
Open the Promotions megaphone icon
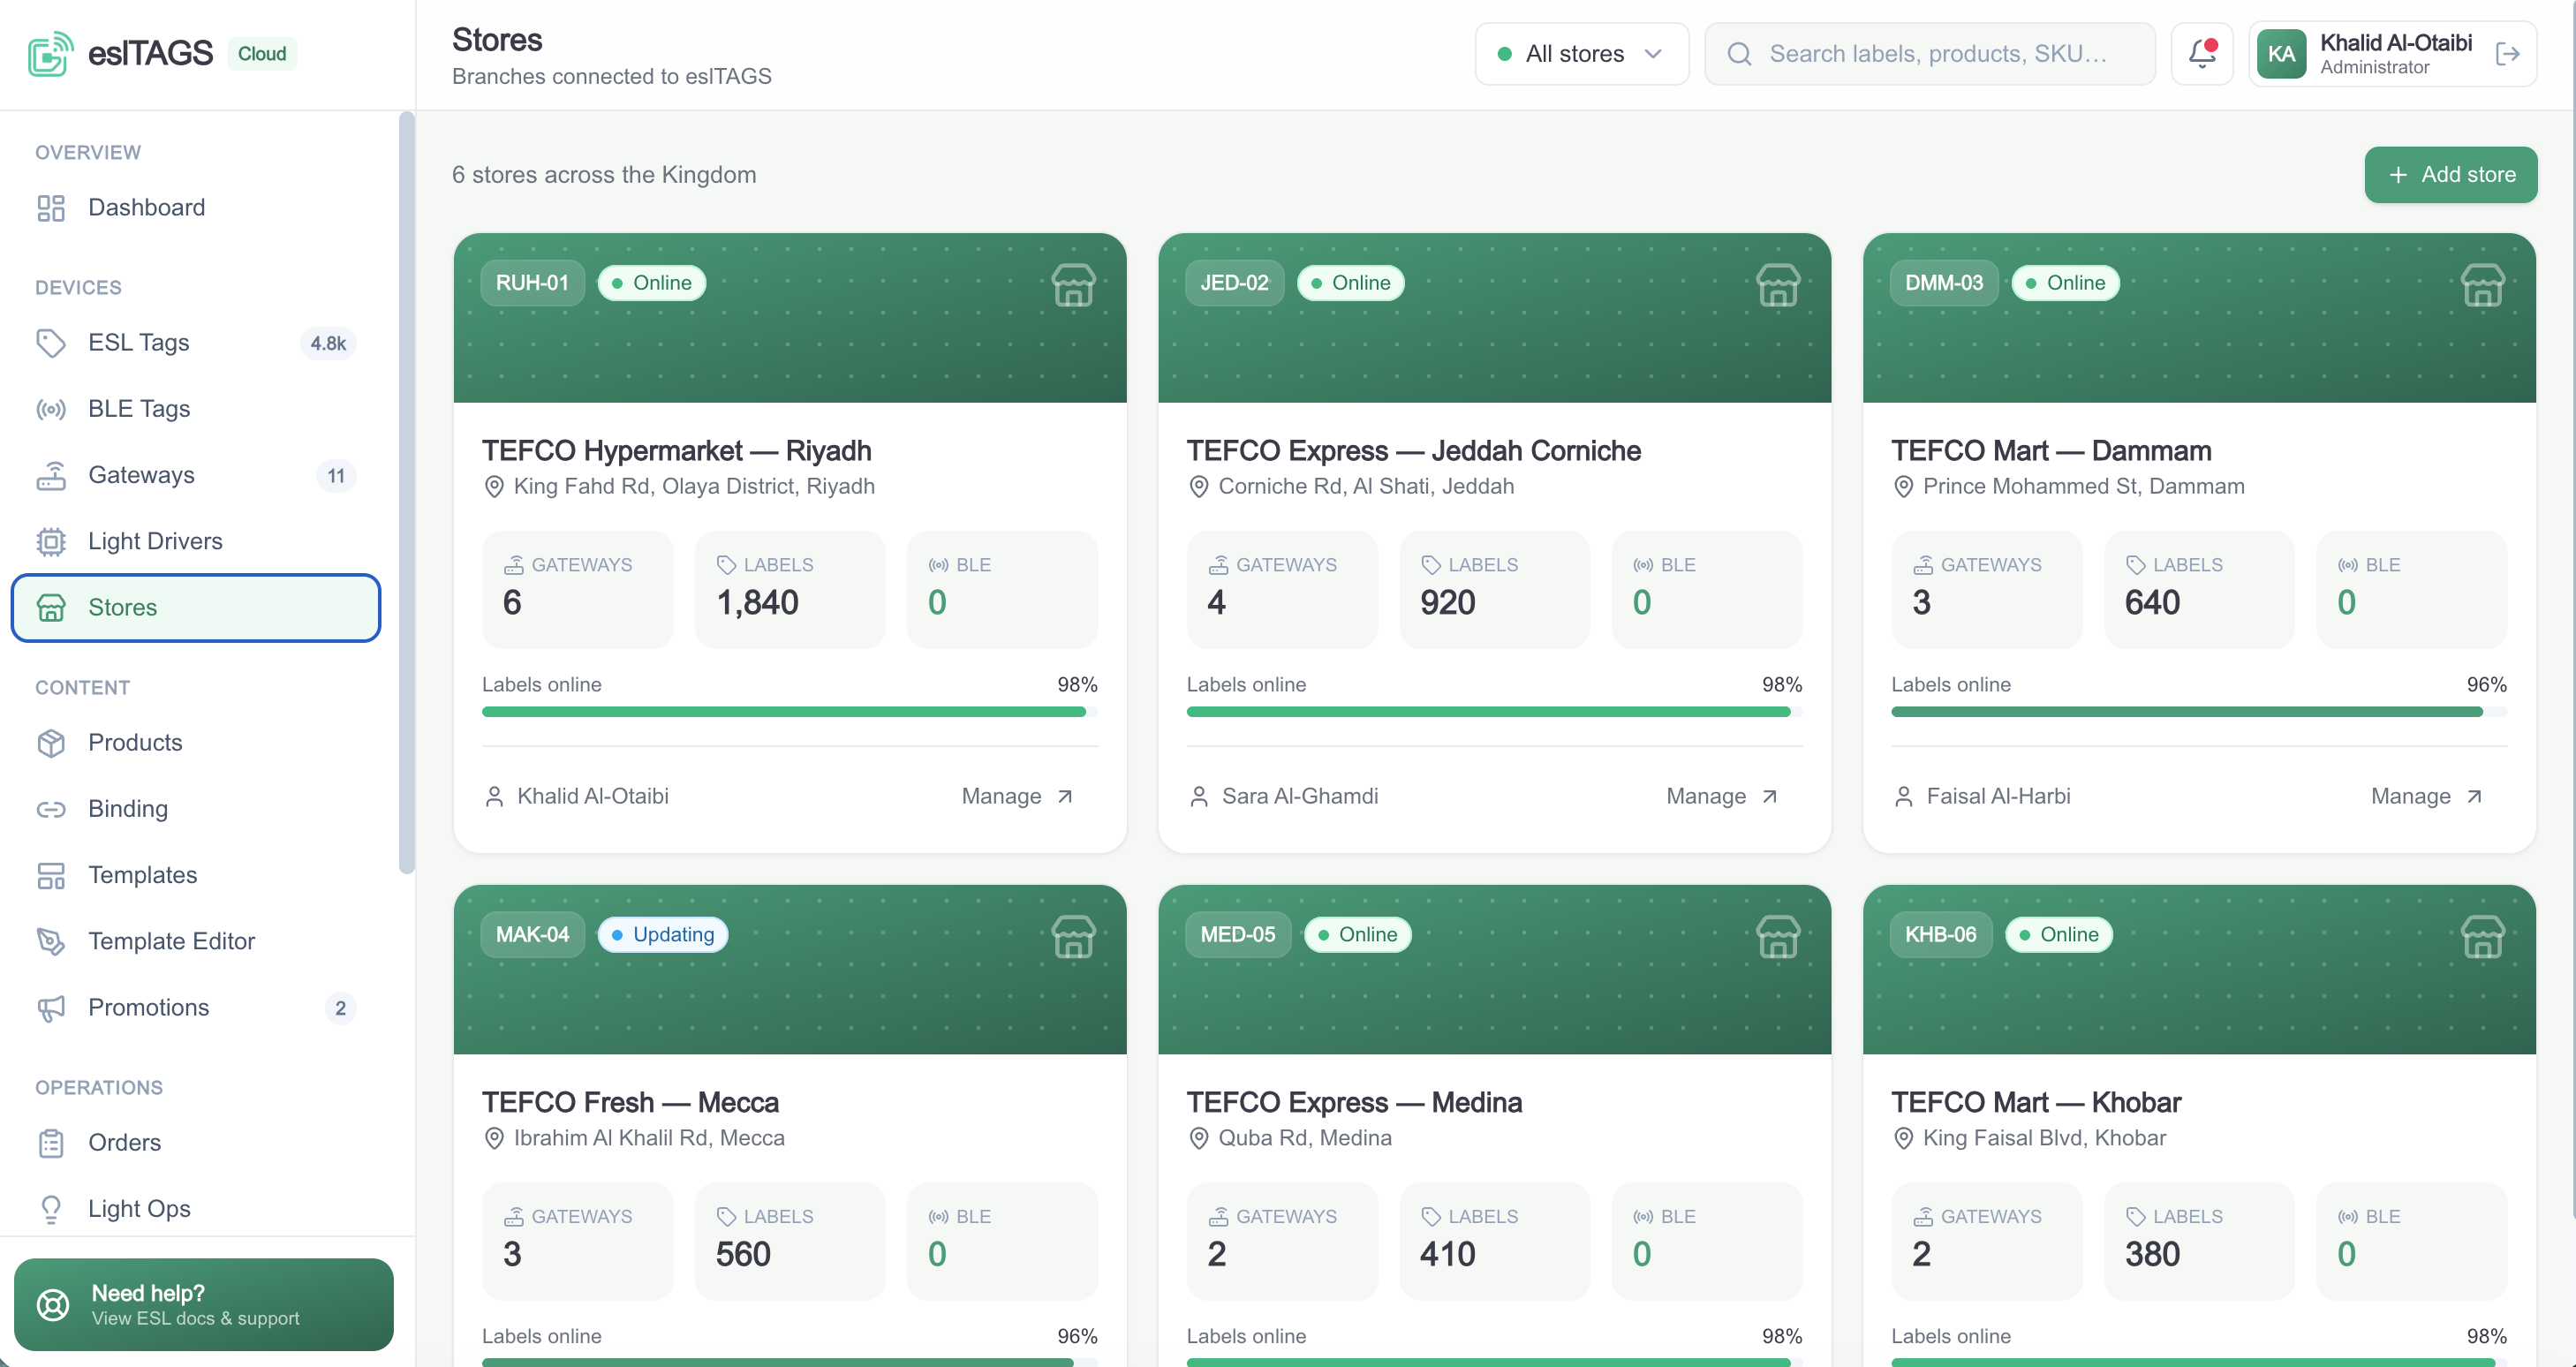click(51, 1008)
